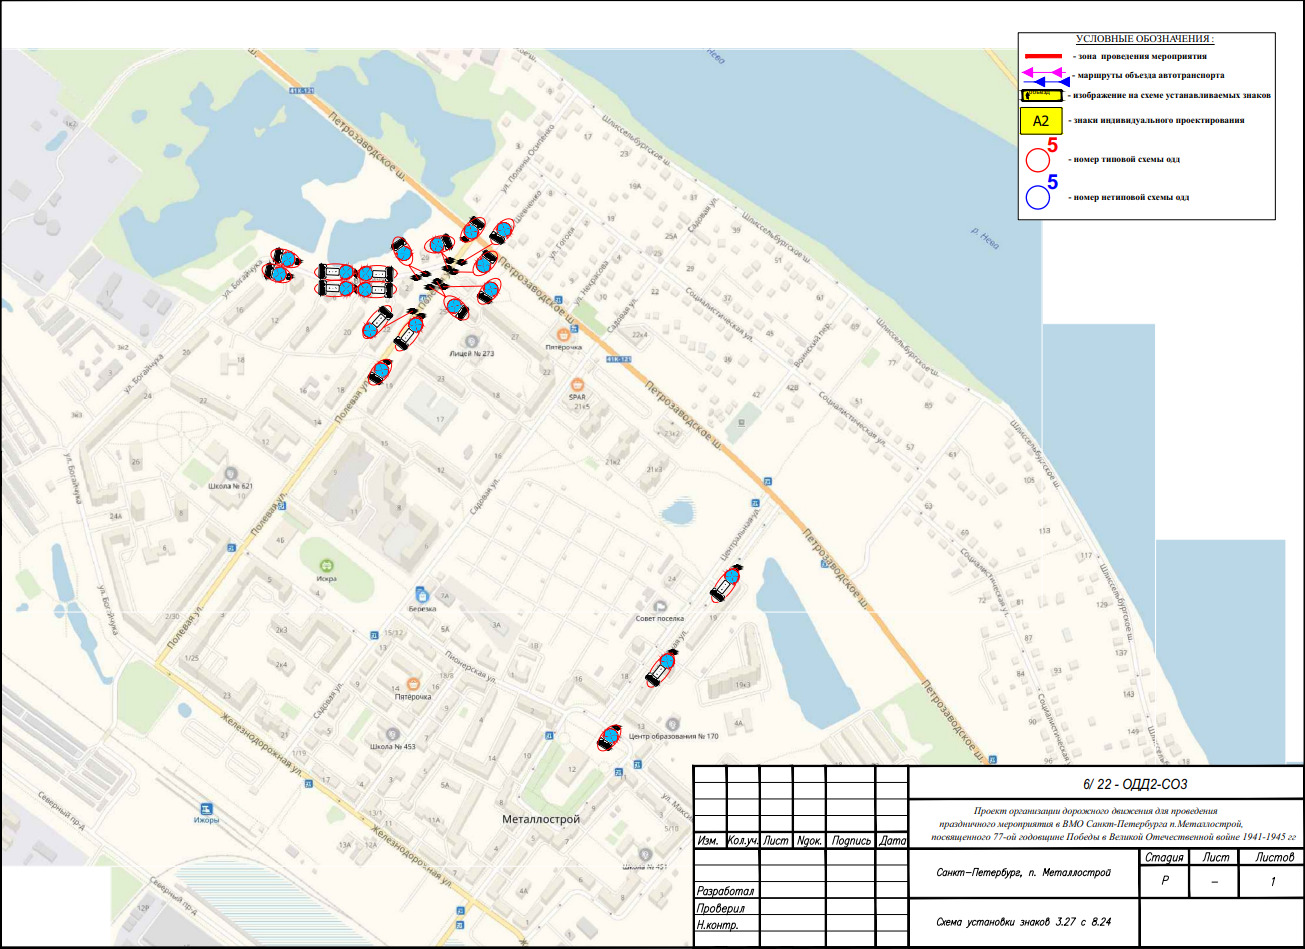1305x949 pixels.
Task: Select the Кол.уч. column header
Action: [743, 841]
